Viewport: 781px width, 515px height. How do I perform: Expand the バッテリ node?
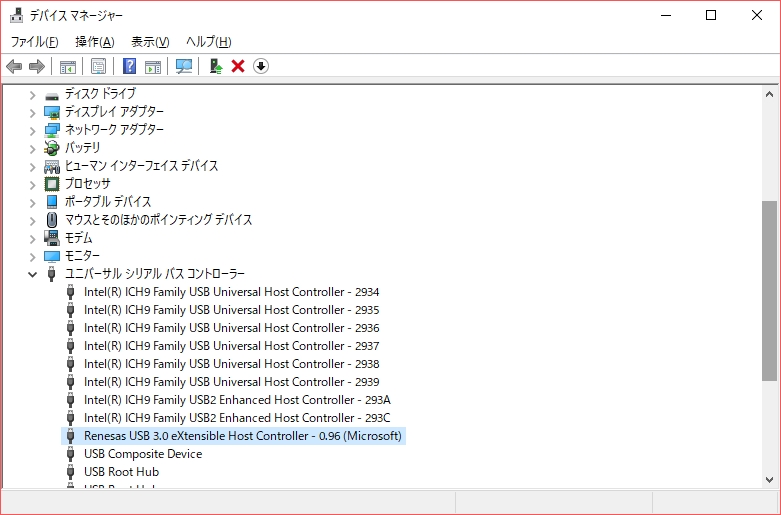[32, 148]
